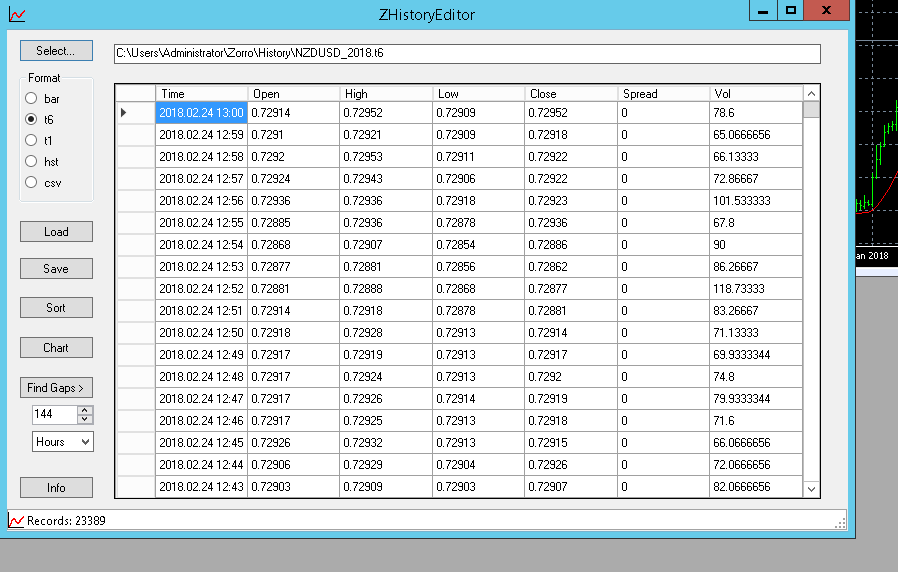Image resolution: width=898 pixels, height=572 pixels.
Task: Click the row header of the 12:57 row
Action: click(x=136, y=179)
